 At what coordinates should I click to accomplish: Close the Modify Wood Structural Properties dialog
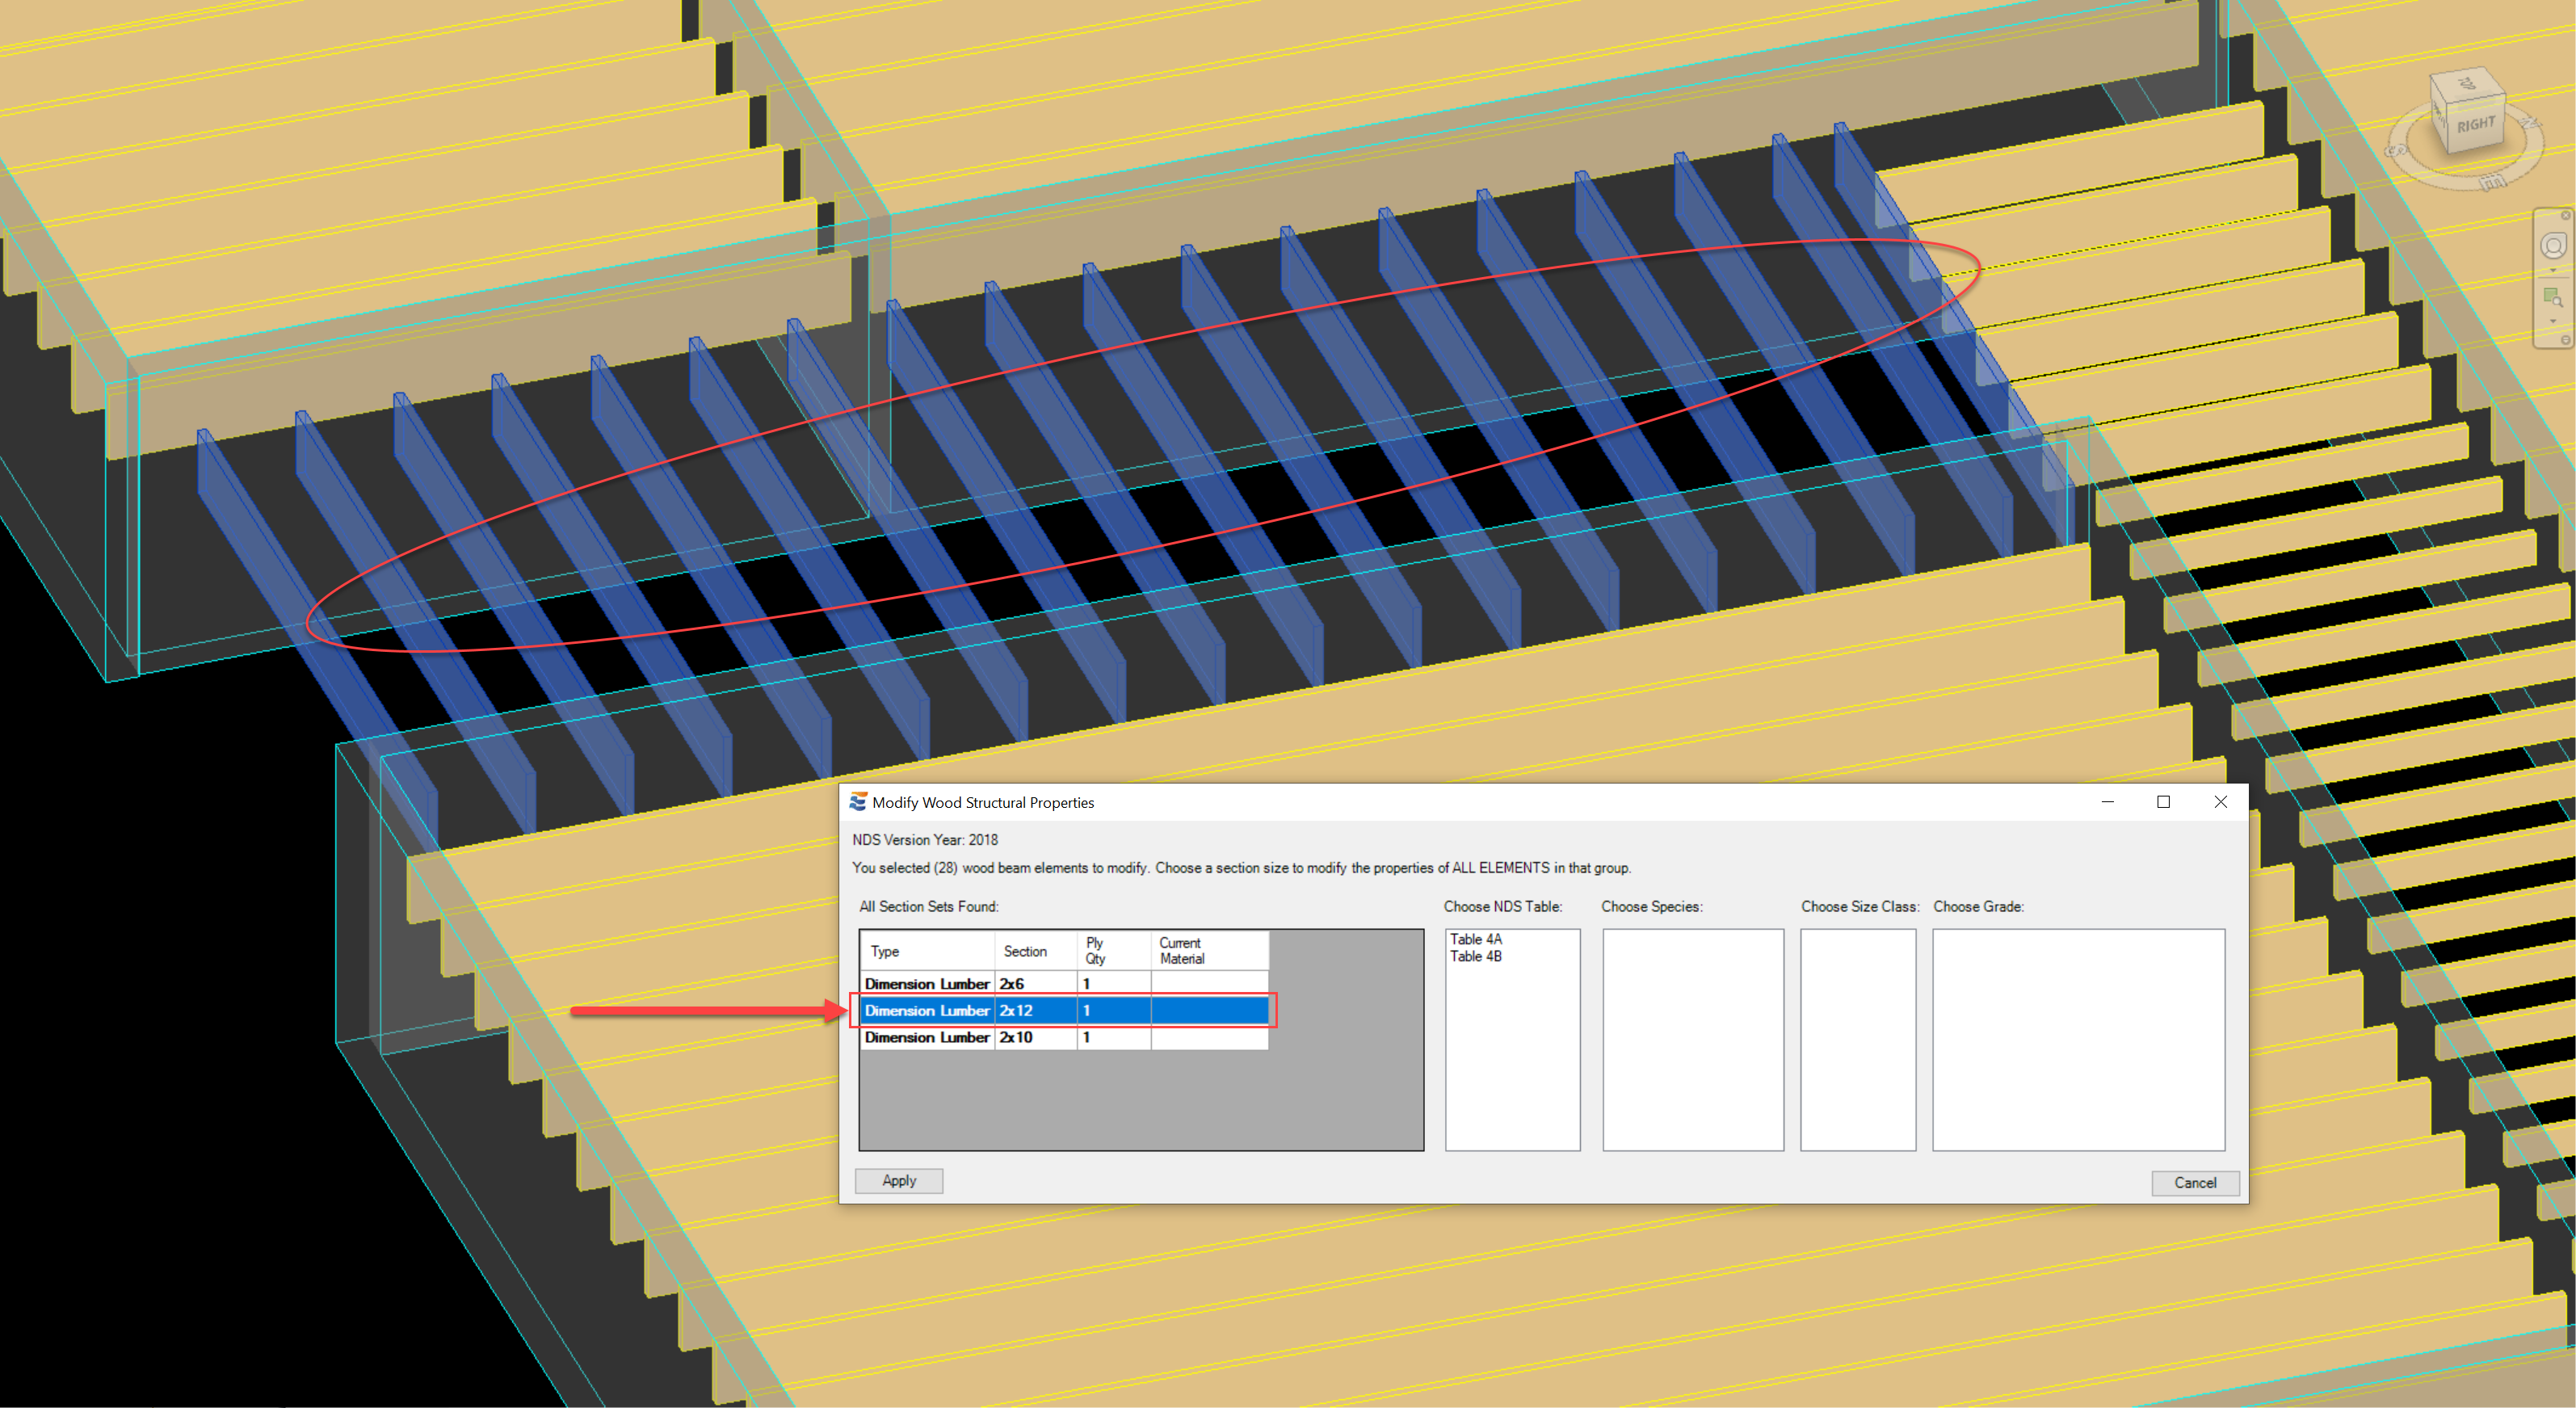(2220, 802)
